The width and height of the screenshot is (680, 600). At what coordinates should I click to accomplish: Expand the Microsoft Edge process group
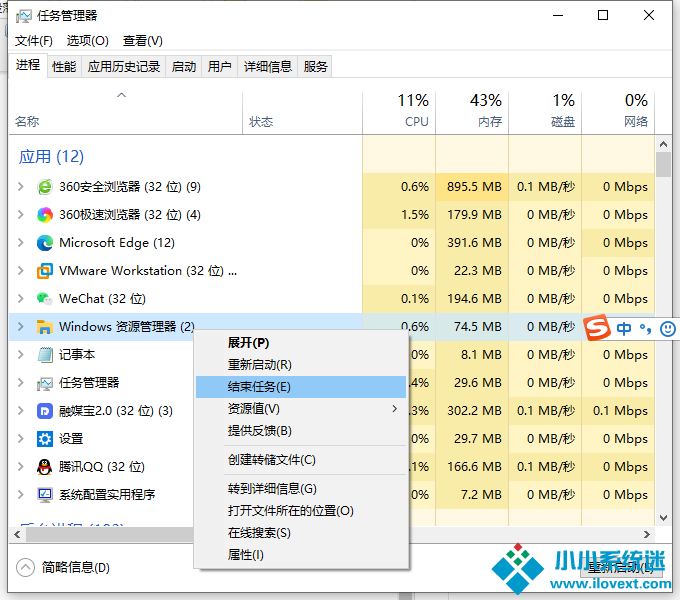[x=20, y=243]
